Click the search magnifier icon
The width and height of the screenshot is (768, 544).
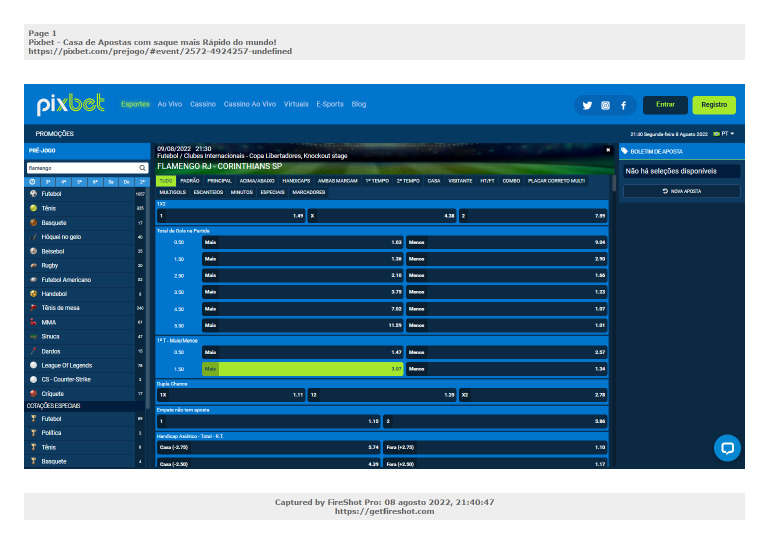coord(143,168)
